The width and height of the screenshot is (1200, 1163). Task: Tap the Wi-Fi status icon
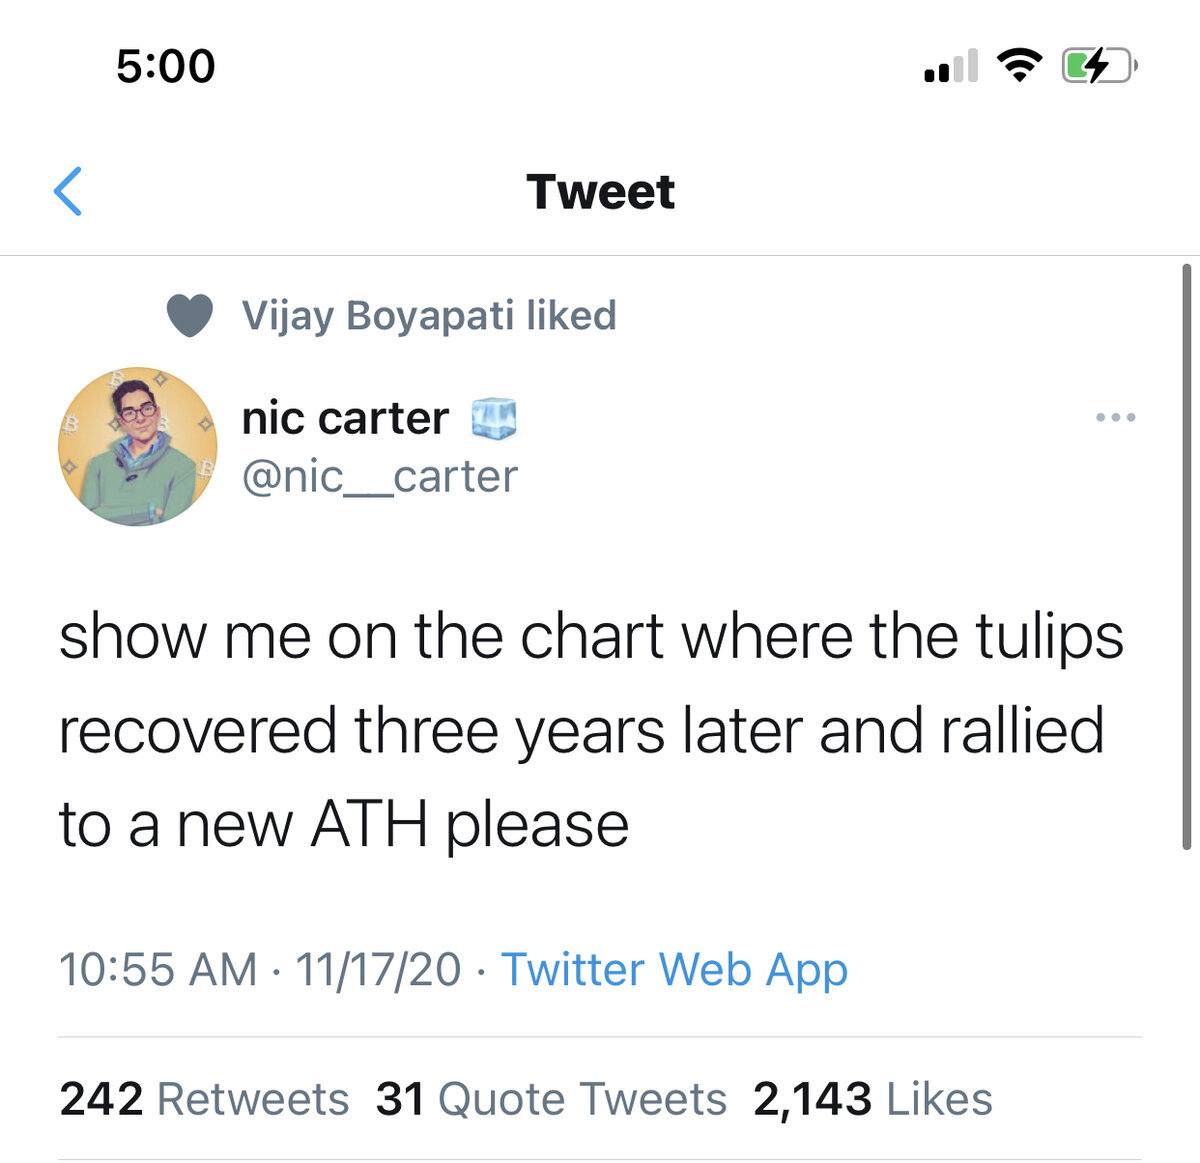tap(1019, 66)
